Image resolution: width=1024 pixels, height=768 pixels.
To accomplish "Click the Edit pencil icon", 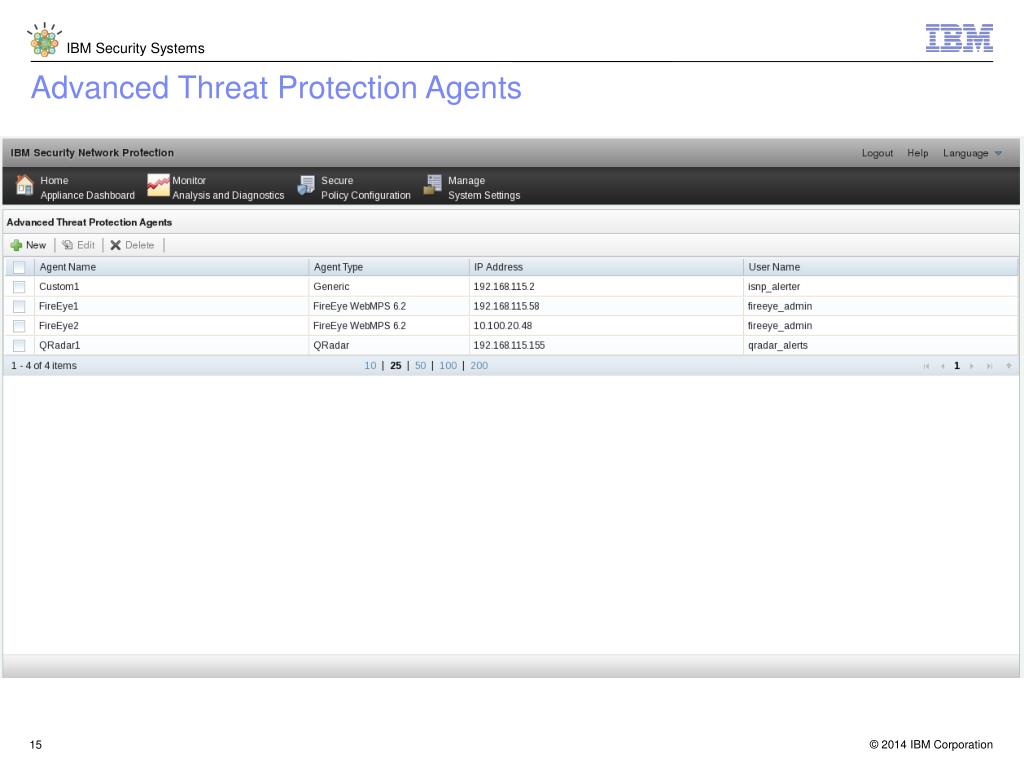I will click(67, 246).
